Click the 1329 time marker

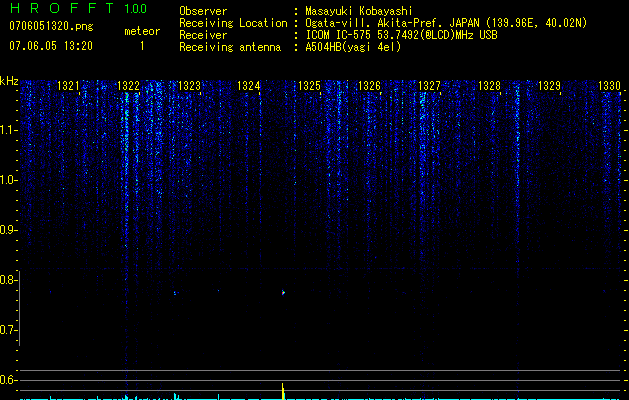(x=549, y=85)
